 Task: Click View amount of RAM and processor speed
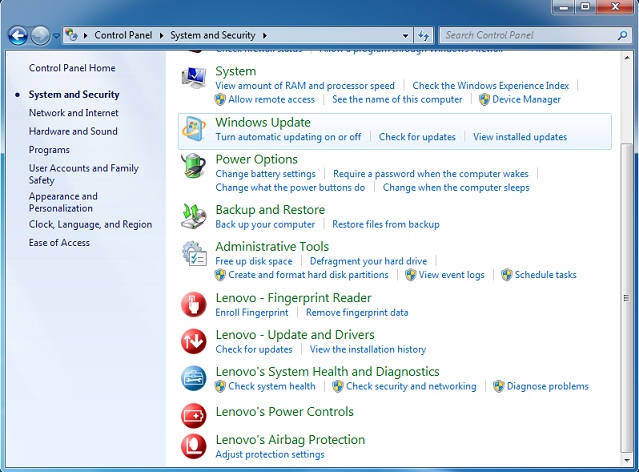pyautogui.click(x=305, y=86)
